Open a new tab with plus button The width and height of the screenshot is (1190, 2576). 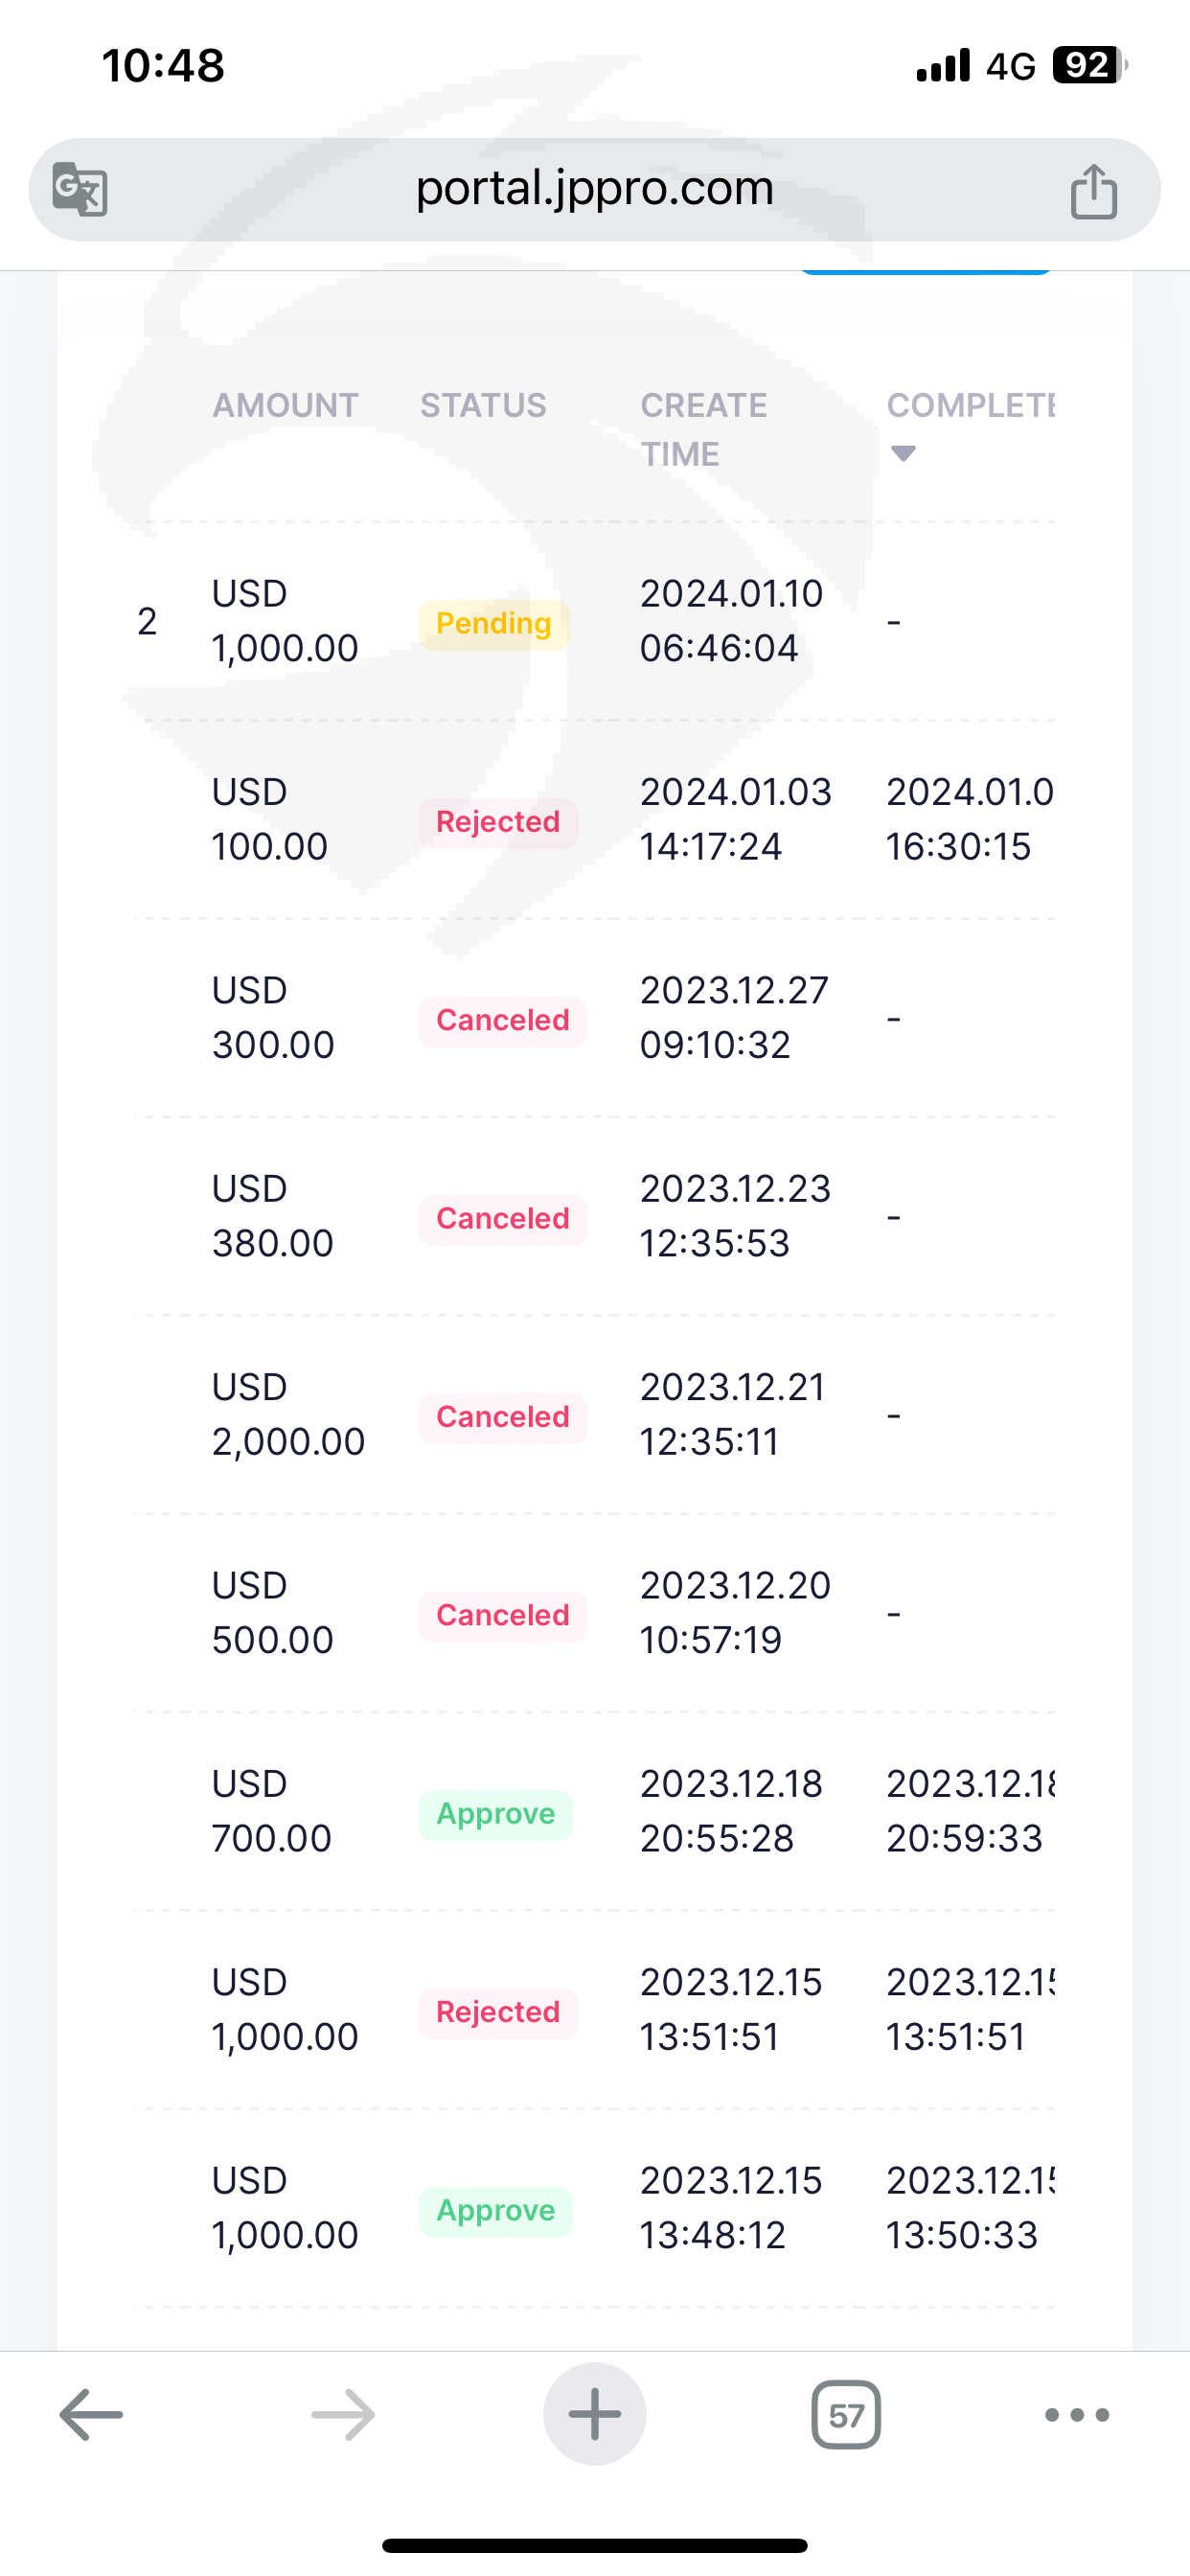pyautogui.click(x=595, y=2414)
